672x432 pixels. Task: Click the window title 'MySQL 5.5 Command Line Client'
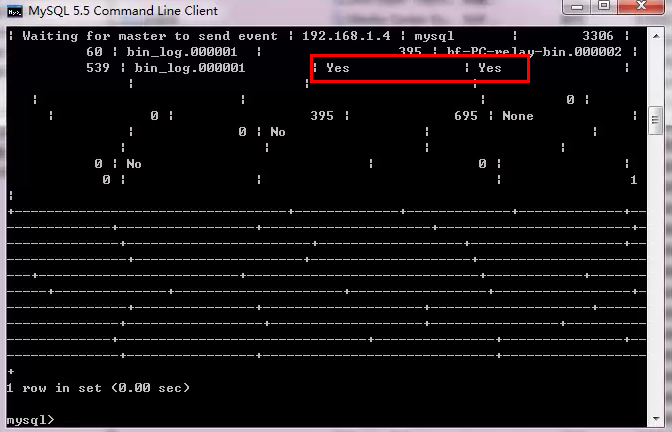pos(123,11)
